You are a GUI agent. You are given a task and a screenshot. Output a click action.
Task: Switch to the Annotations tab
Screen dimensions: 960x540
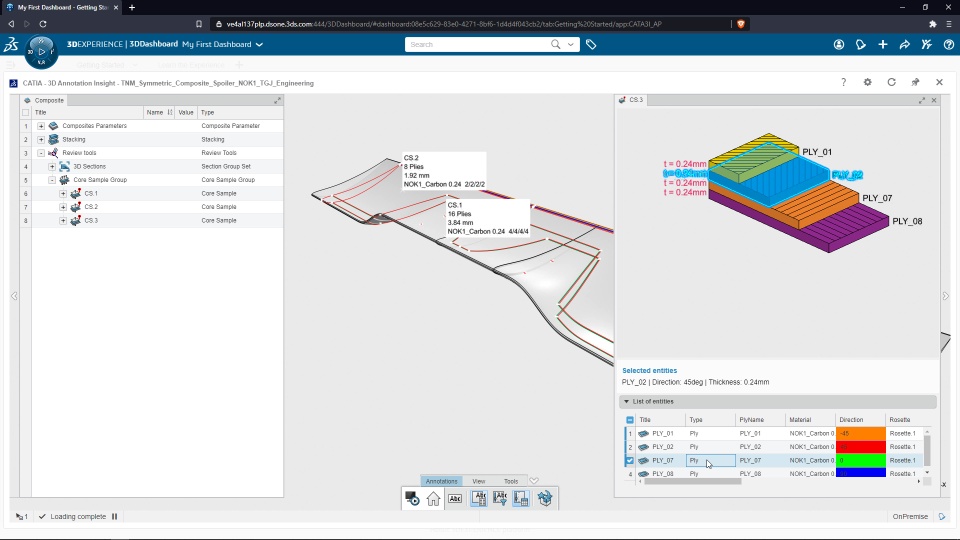(x=441, y=481)
